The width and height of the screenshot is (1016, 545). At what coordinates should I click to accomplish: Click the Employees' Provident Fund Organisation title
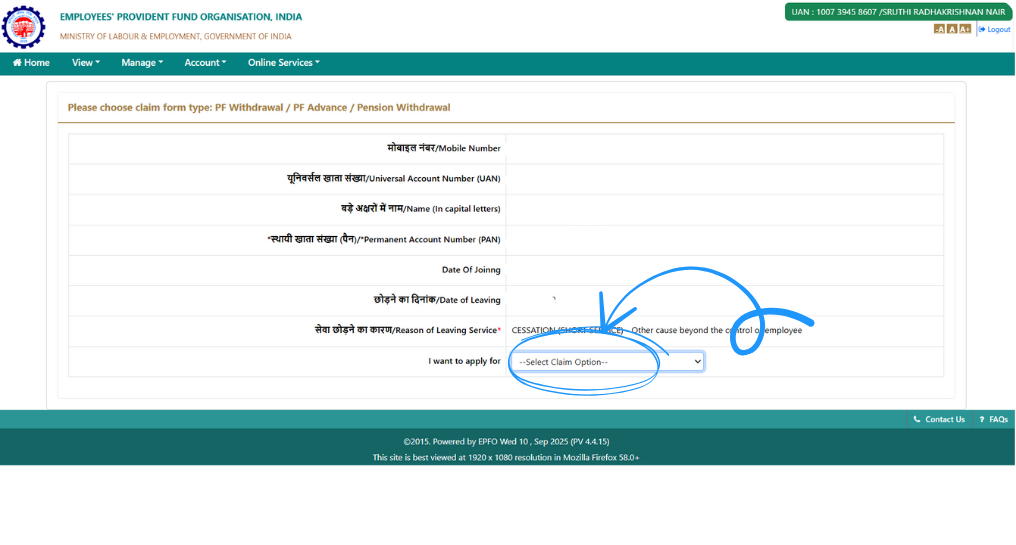pyautogui.click(x=181, y=17)
